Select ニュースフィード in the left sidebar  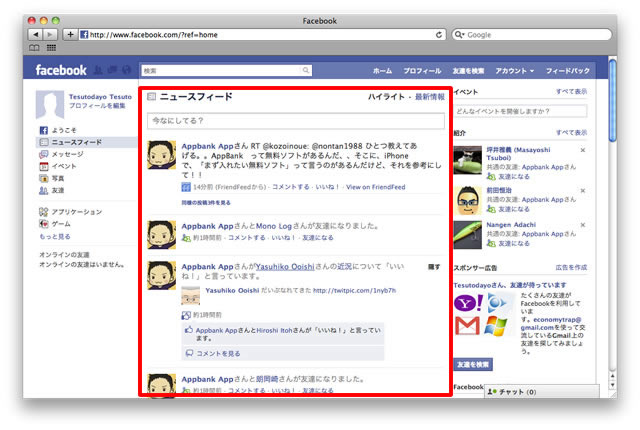[86, 142]
